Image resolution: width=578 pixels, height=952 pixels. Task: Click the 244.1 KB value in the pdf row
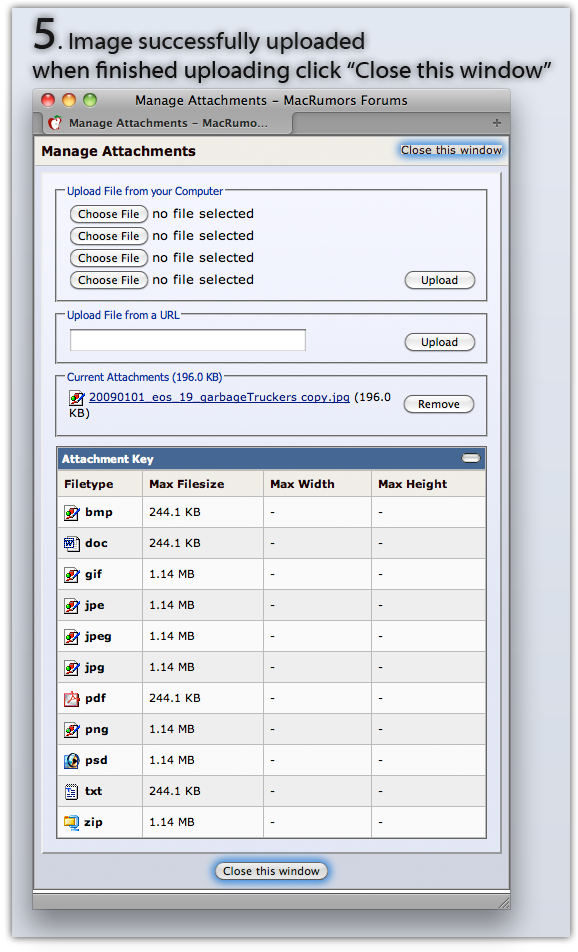175,698
